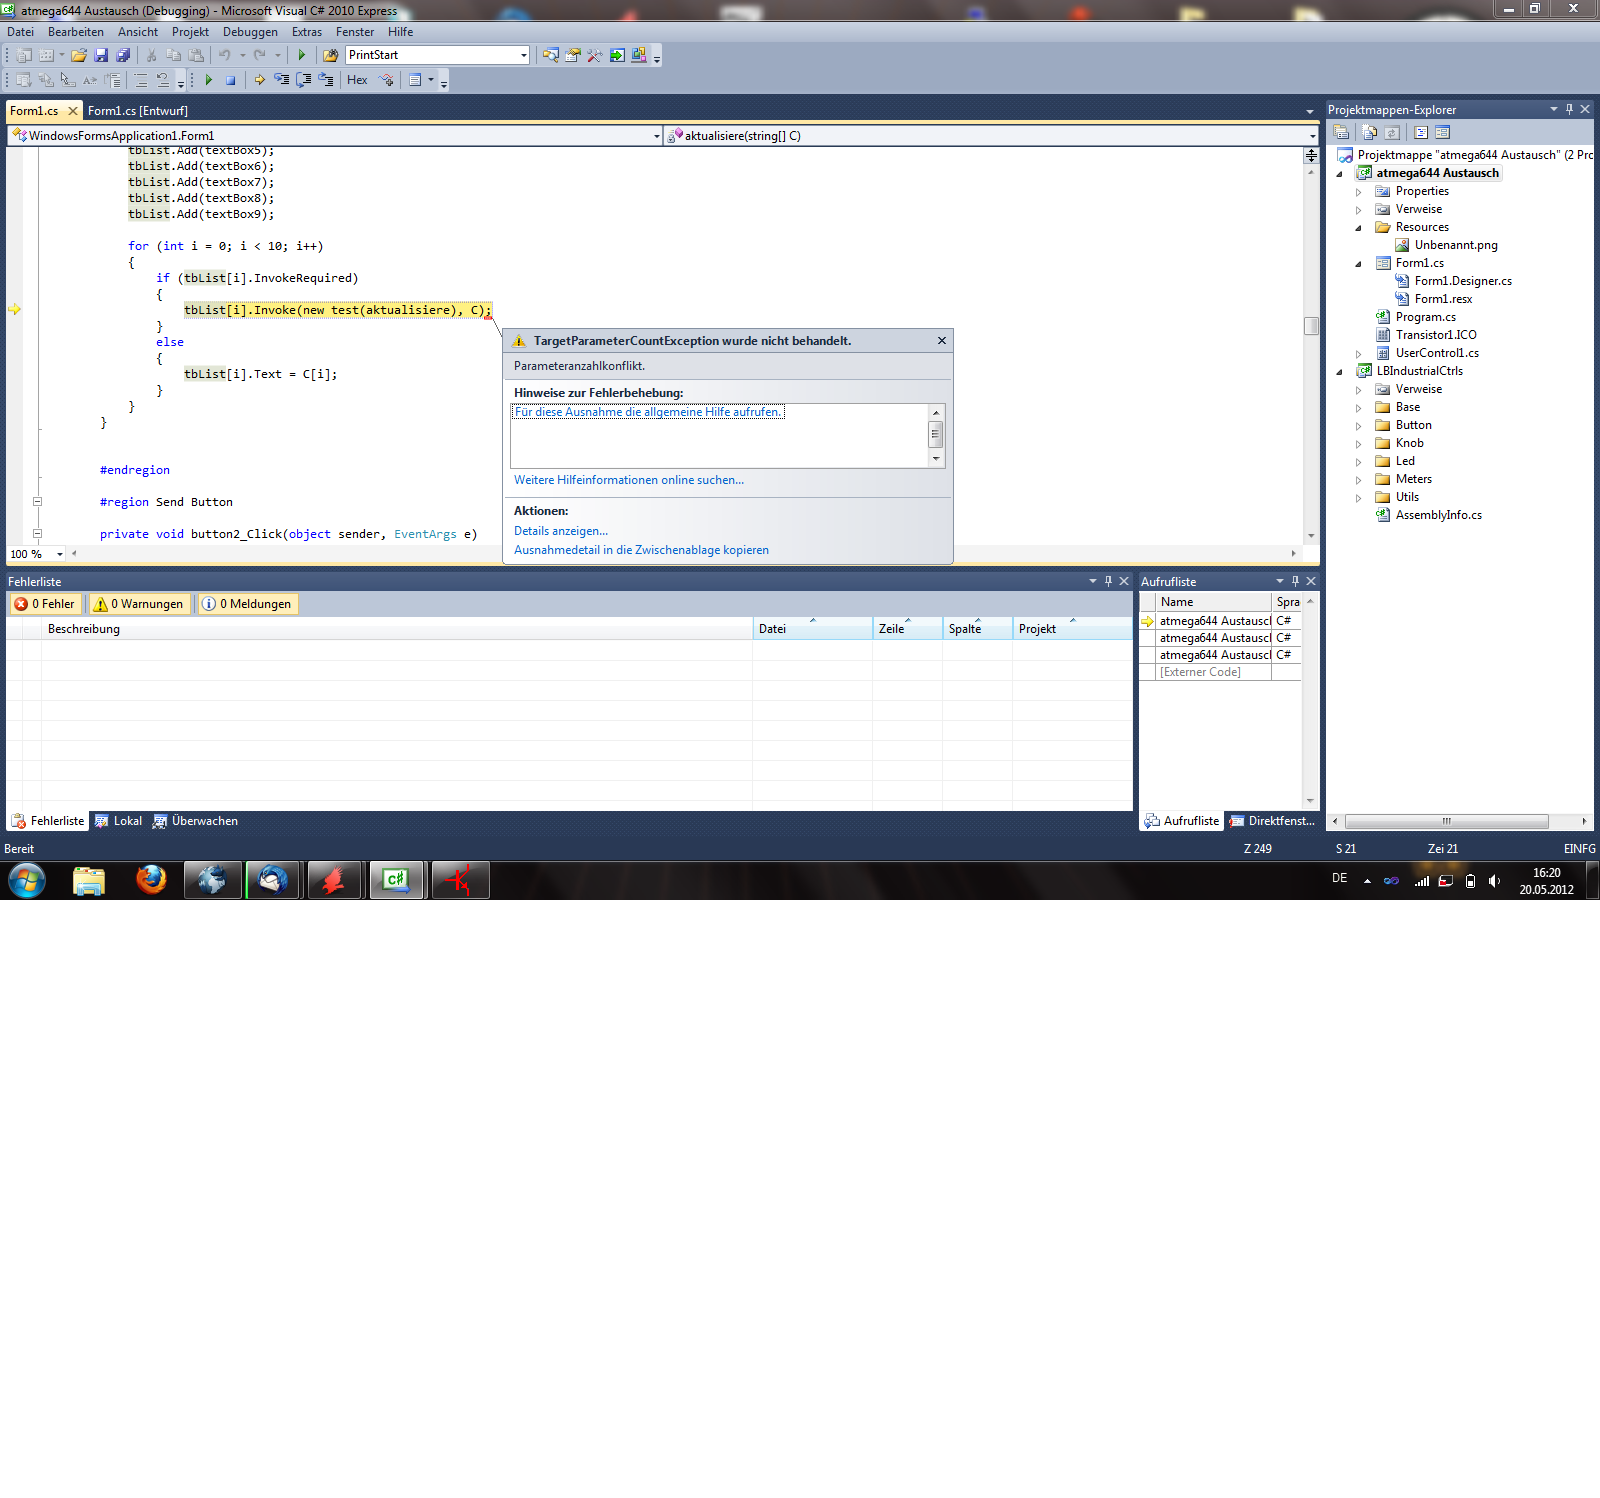
Task: Switch to the Direktfenst... tab
Action: coord(1272,821)
